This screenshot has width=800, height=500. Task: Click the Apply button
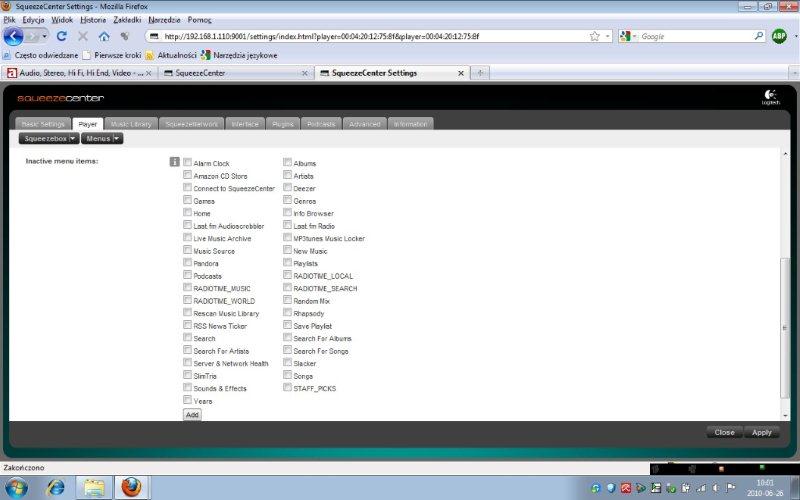762,432
